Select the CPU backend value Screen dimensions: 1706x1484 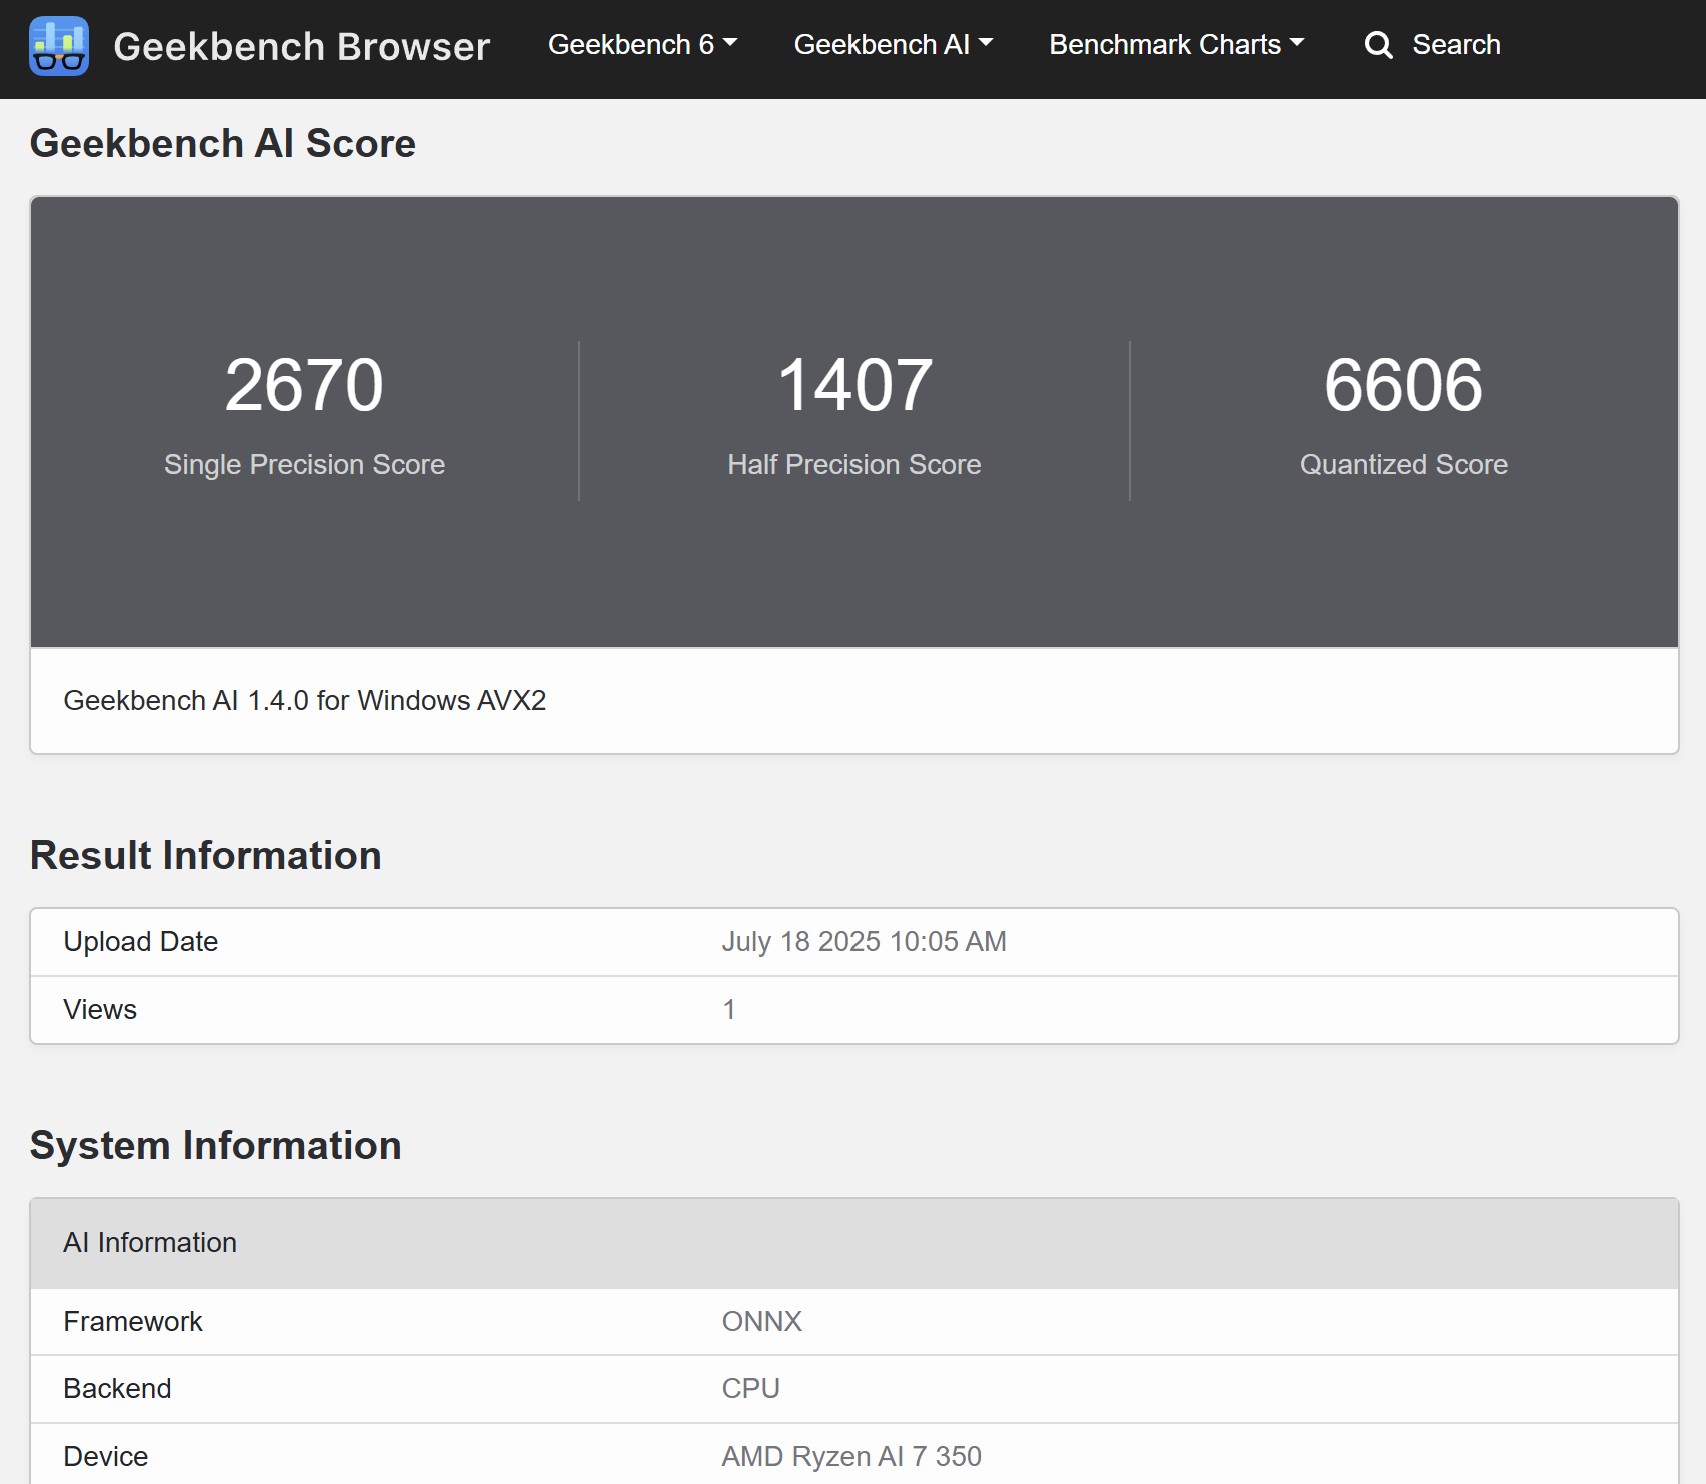tap(751, 1389)
